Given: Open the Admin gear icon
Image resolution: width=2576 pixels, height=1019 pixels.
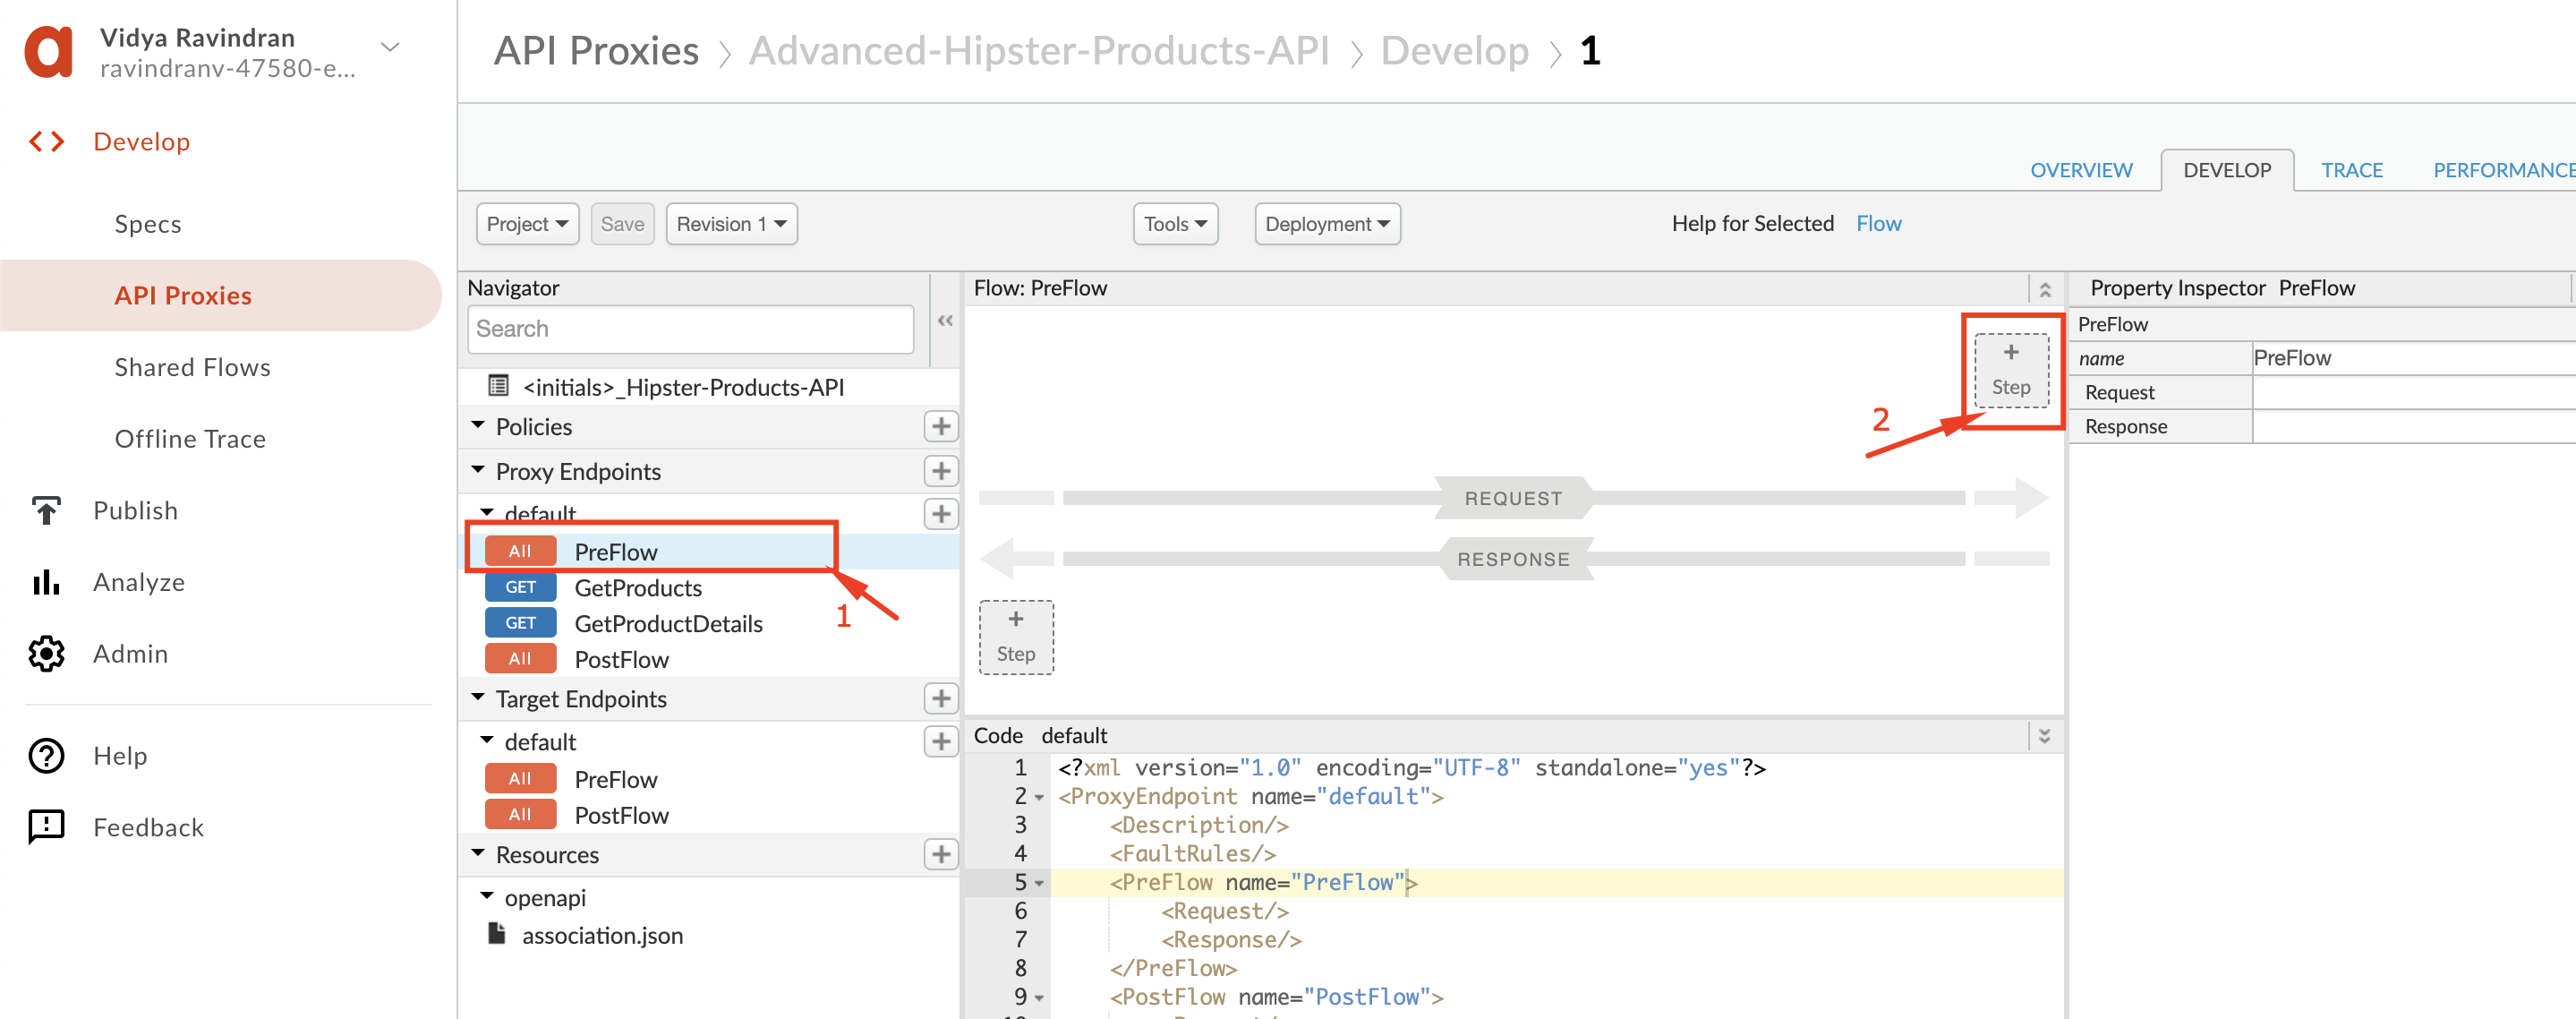Looking at the screenshot, I should [46, 654].
